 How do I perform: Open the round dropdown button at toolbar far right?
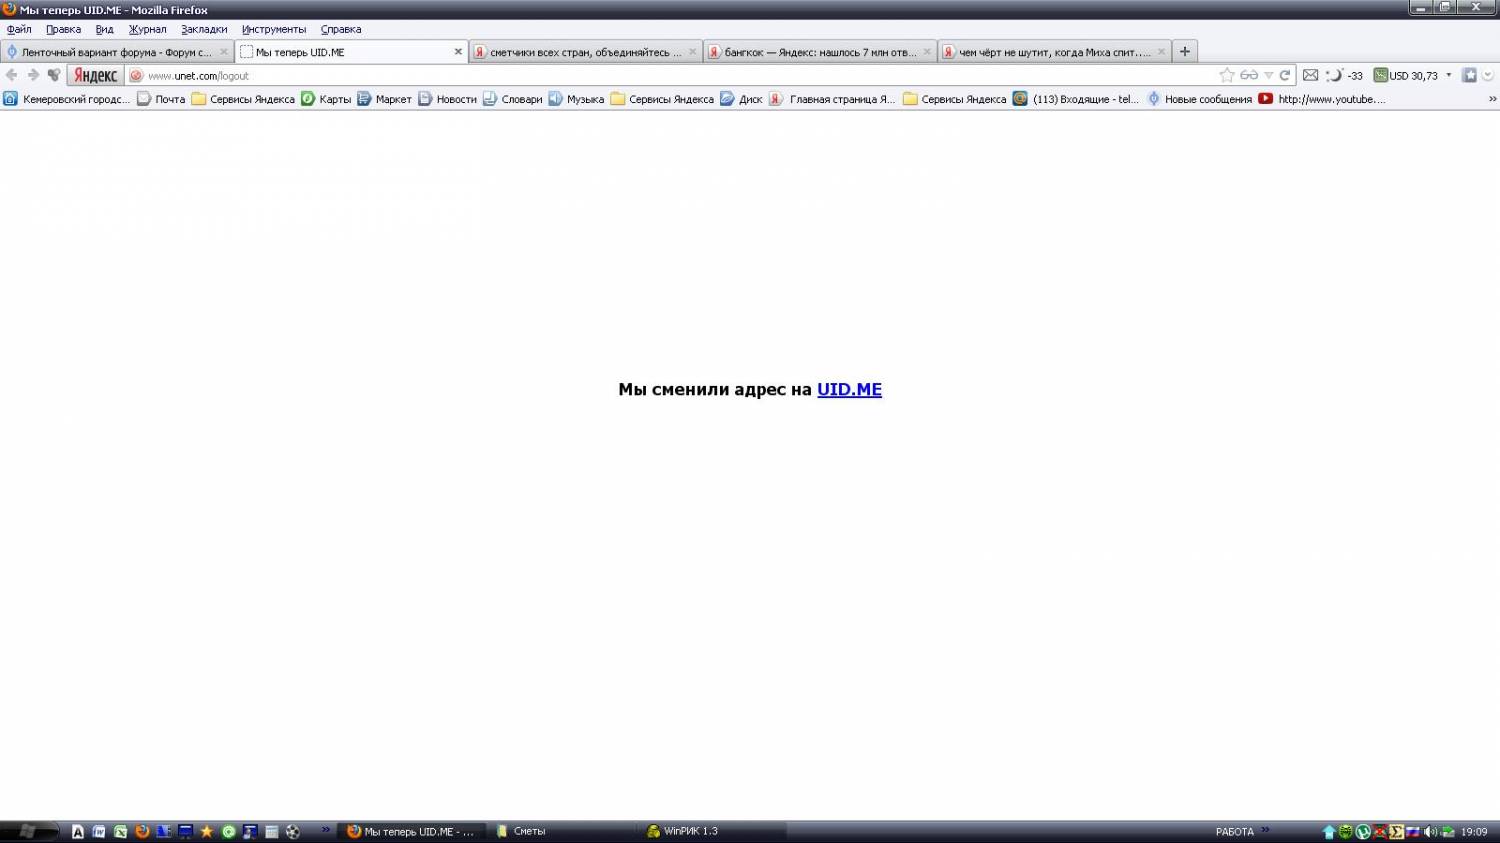pos(1487,75)
